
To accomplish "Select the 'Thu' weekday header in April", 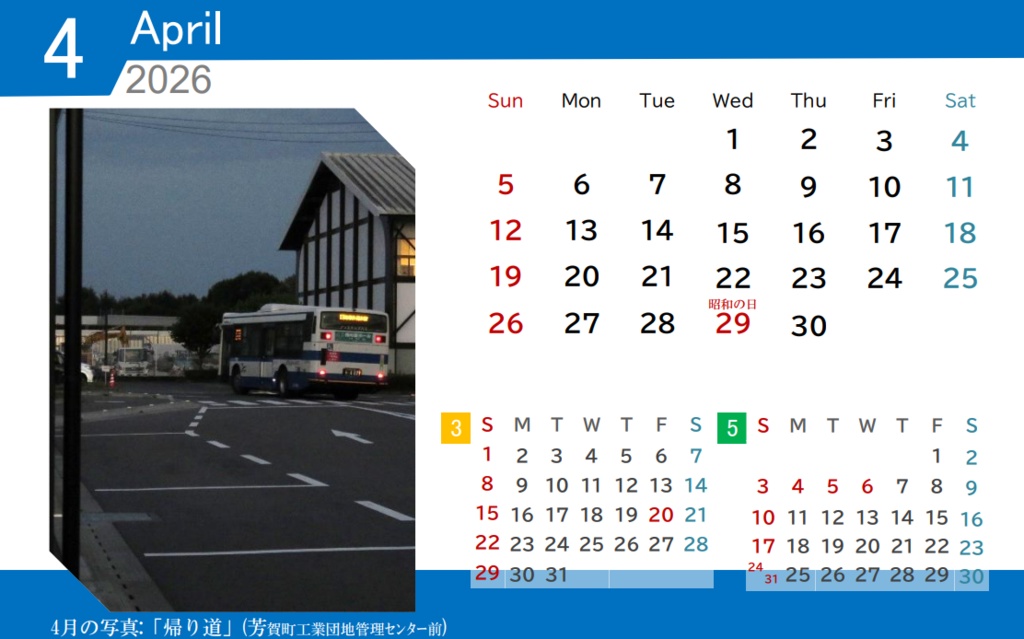I will click(x=808, y=101).
